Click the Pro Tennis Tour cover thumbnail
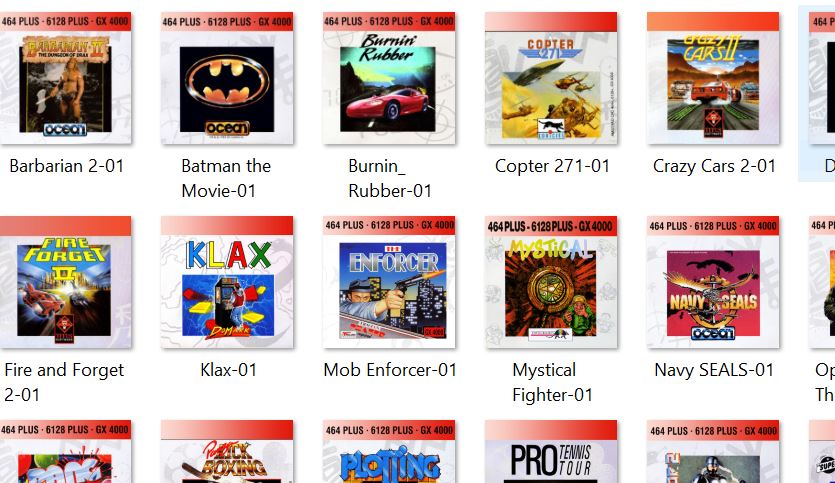This screenshot has width=835, height=483. click(551, 452)
